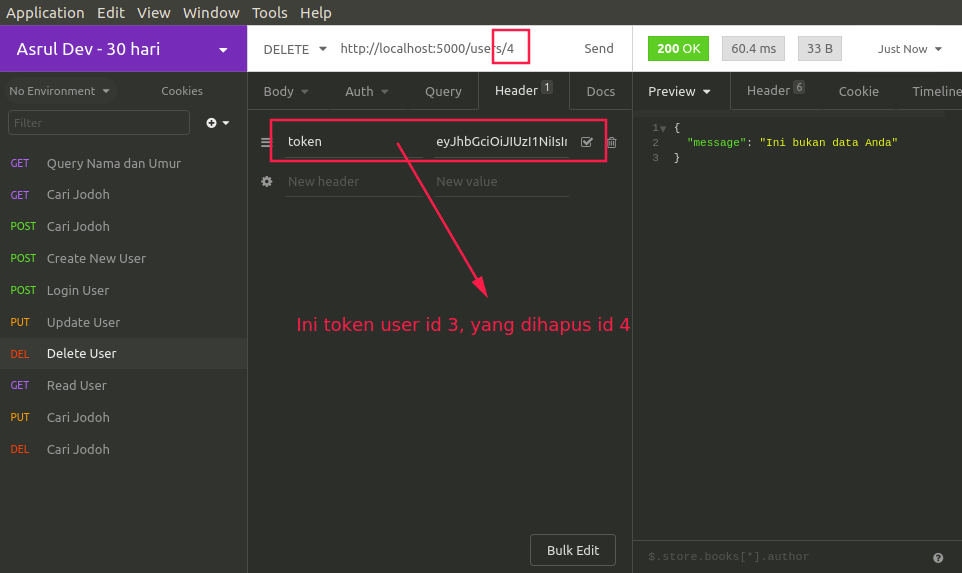Open the Application menu
The image size is (962, 573).
pyautogui.click(x=45, y=12)
